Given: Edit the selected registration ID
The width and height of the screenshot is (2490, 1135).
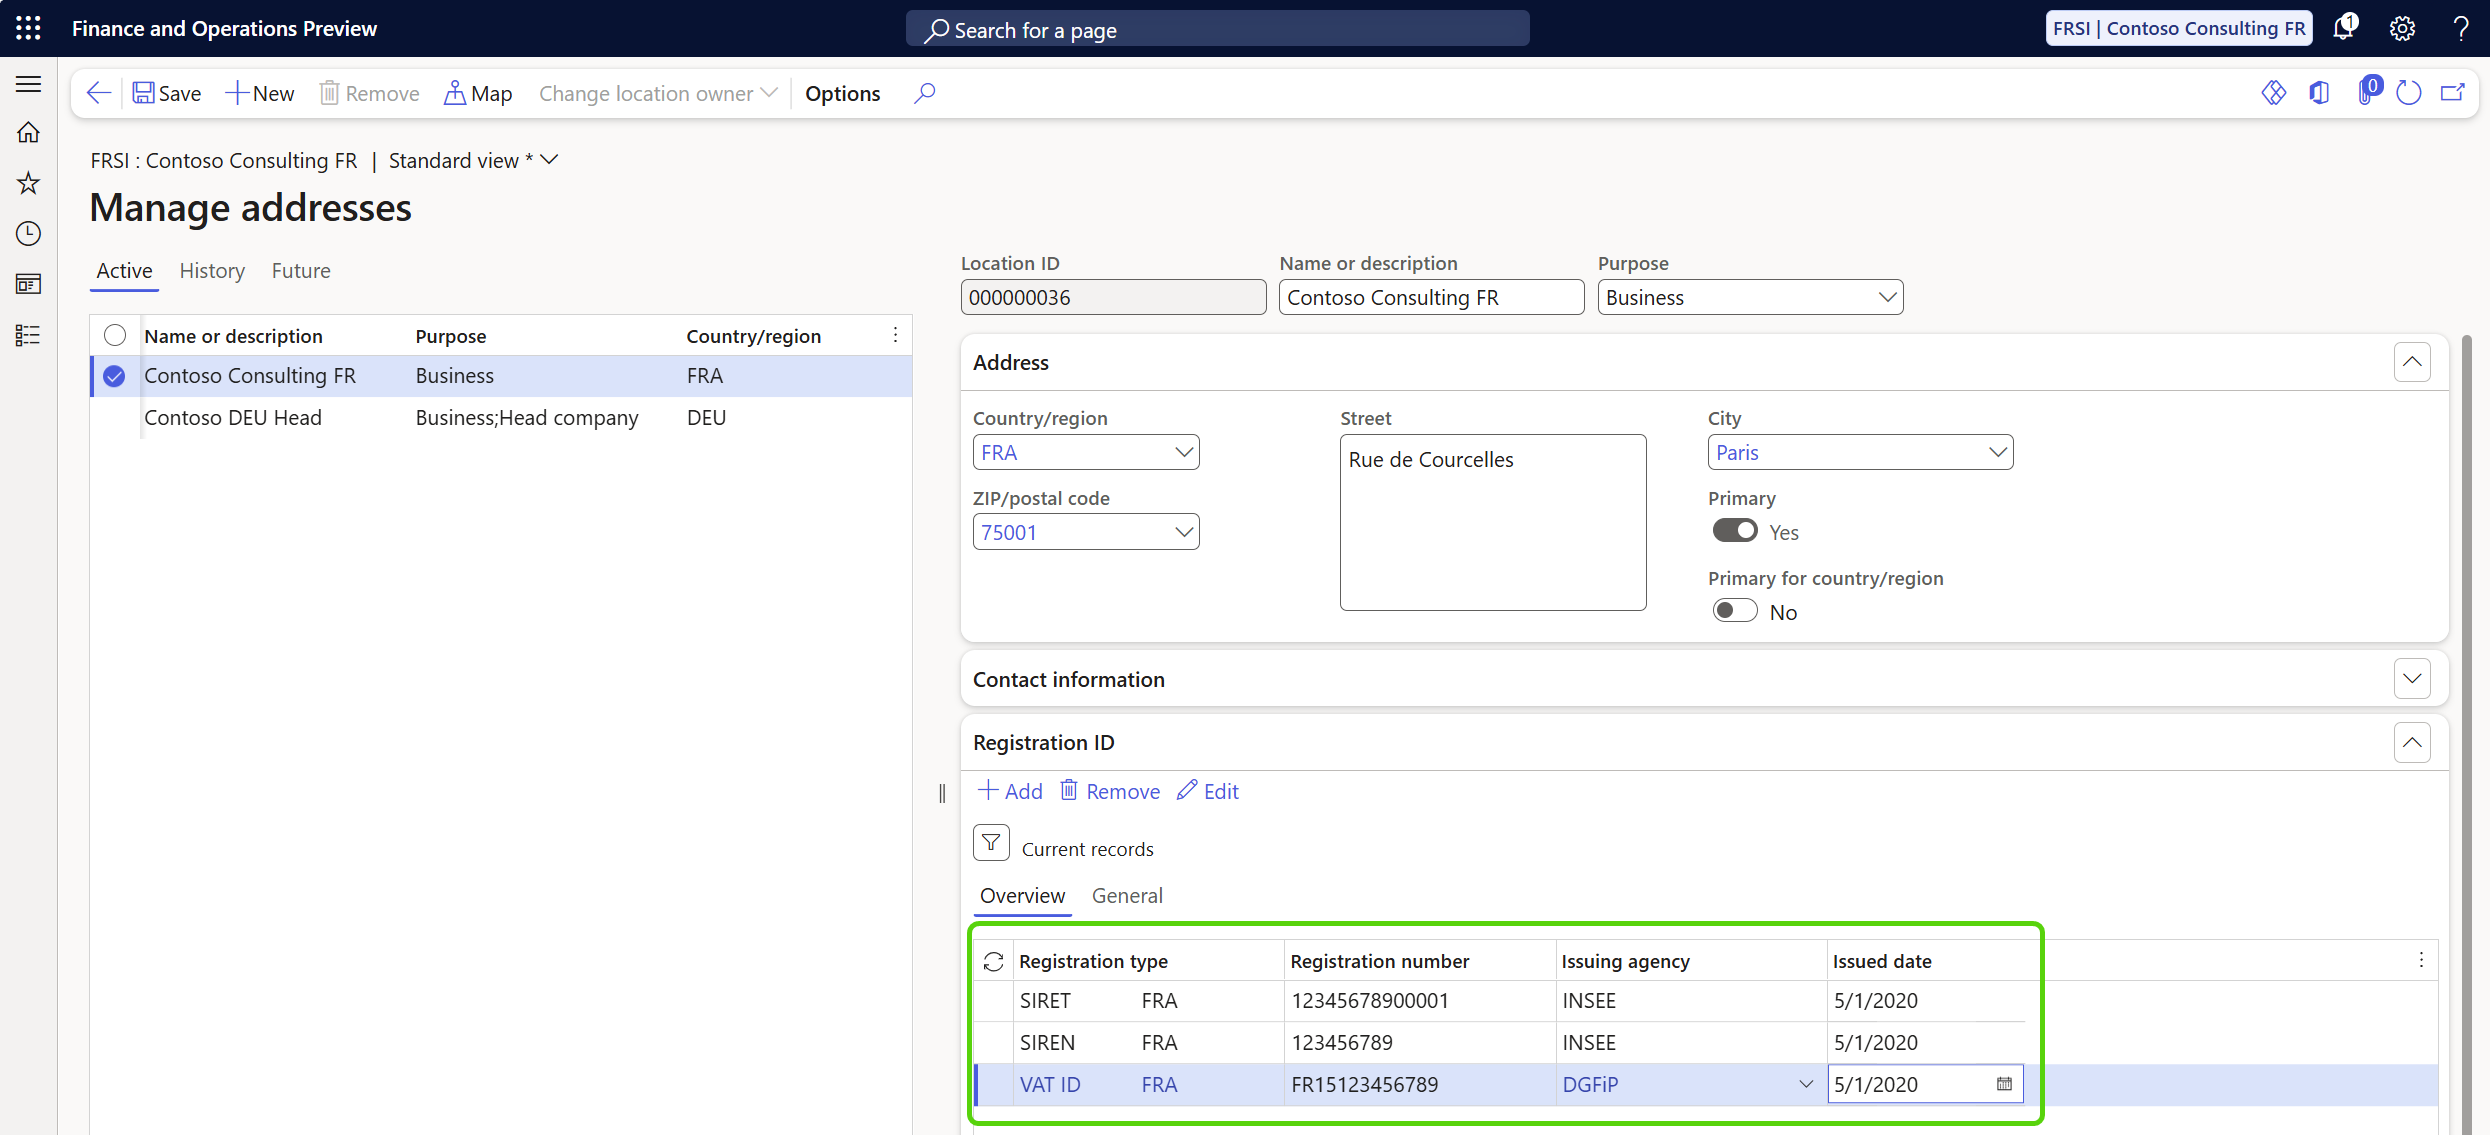Looking at the screenshot, I should click(1208, 791).
